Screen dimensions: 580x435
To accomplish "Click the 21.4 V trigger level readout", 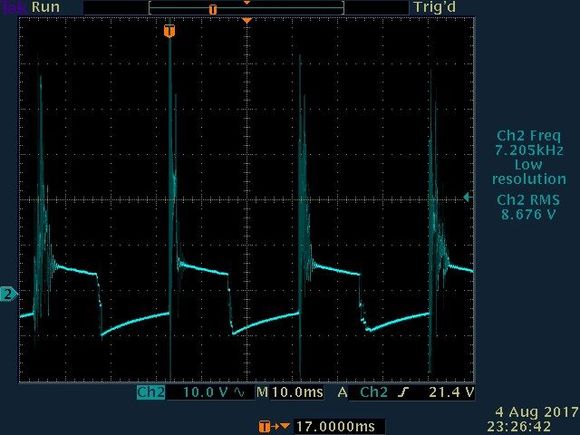I will [451, 392].
